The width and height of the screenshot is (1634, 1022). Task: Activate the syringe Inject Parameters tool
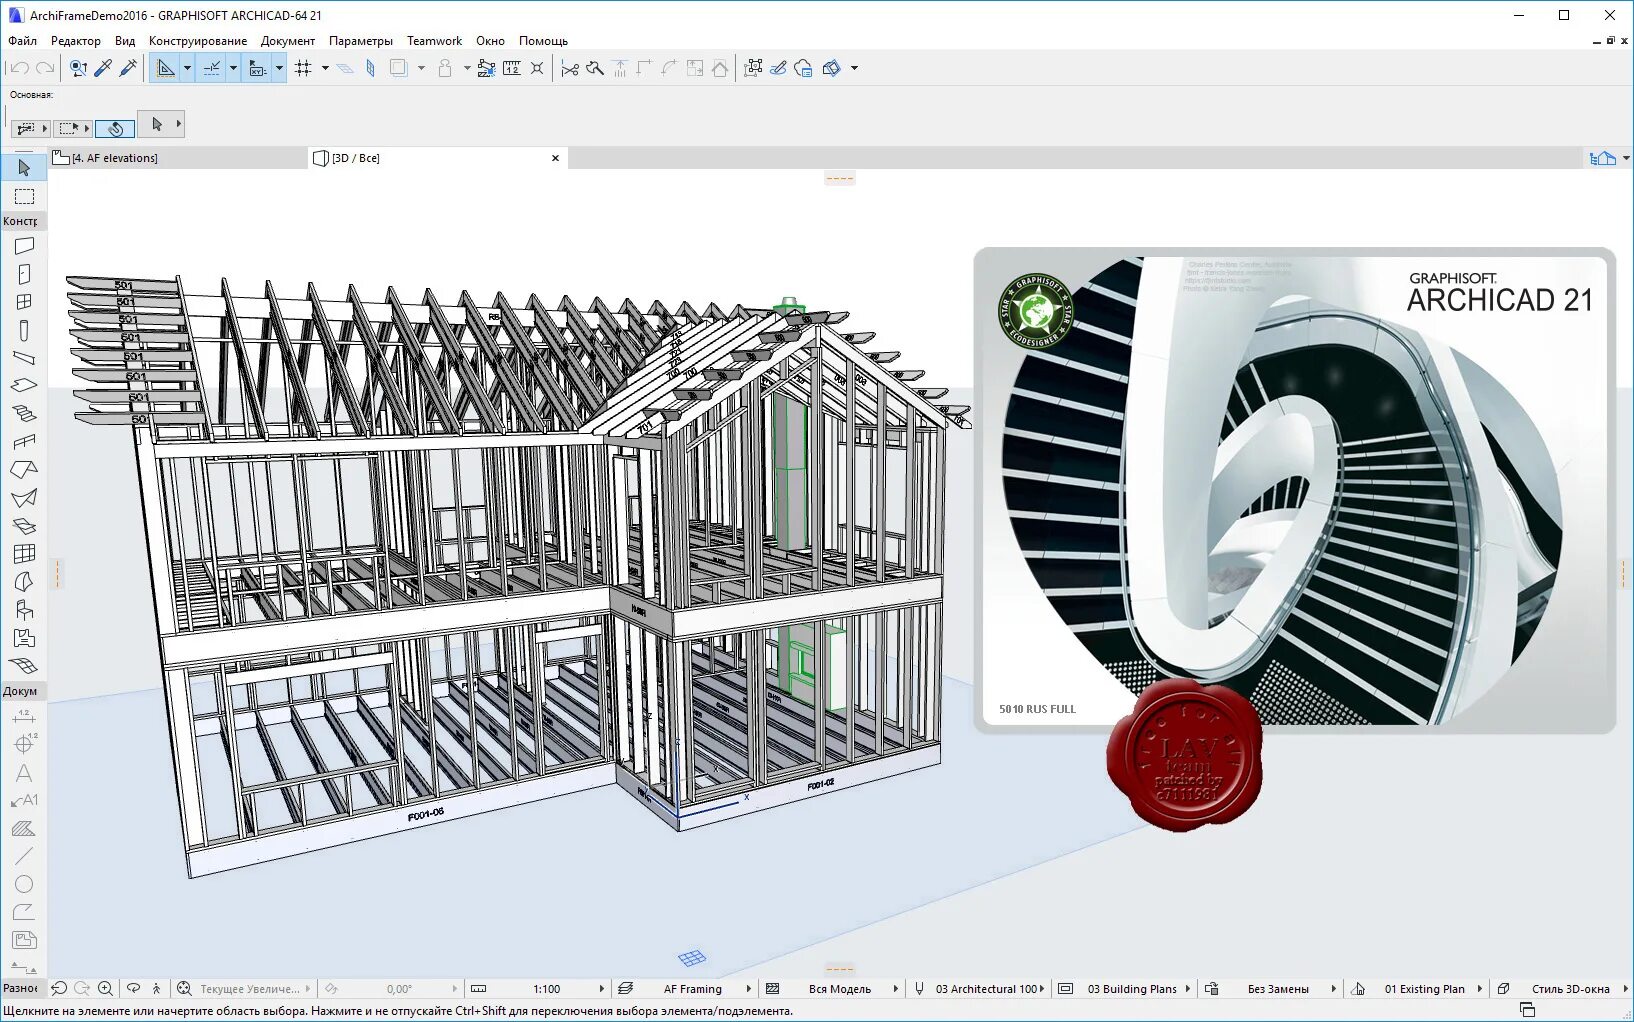128,68
